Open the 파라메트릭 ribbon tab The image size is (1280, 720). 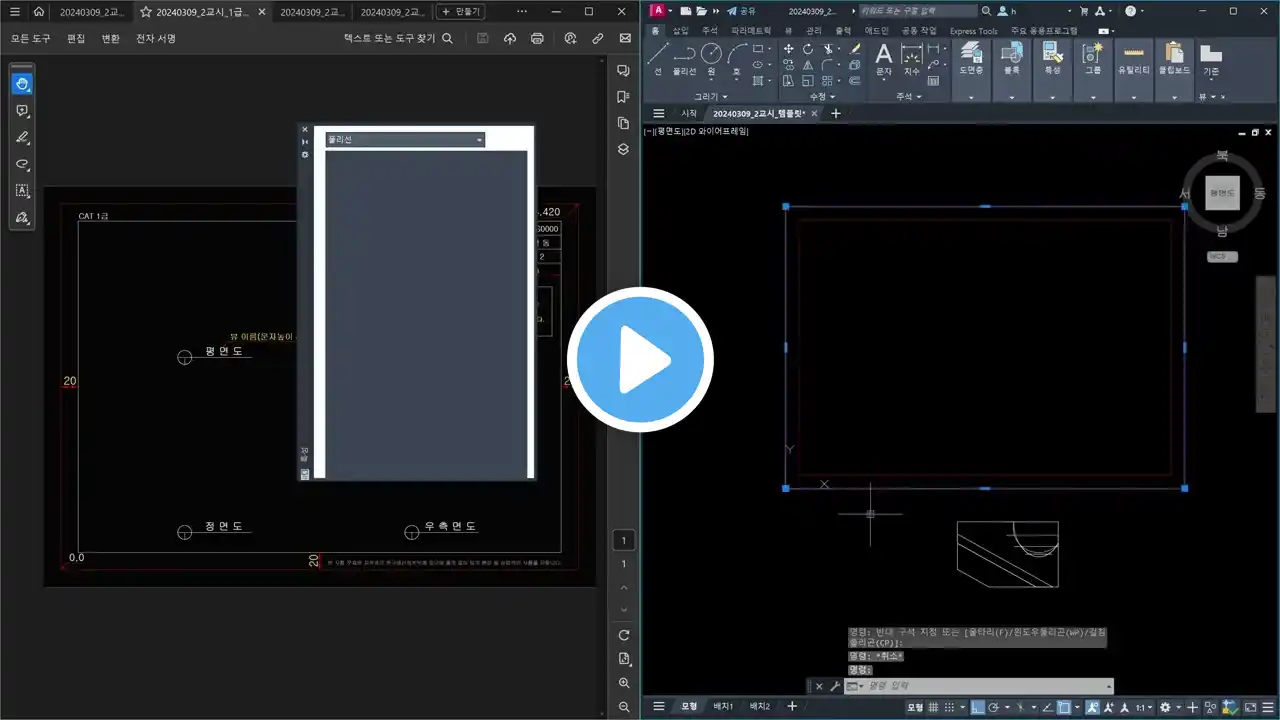(751, 31)
